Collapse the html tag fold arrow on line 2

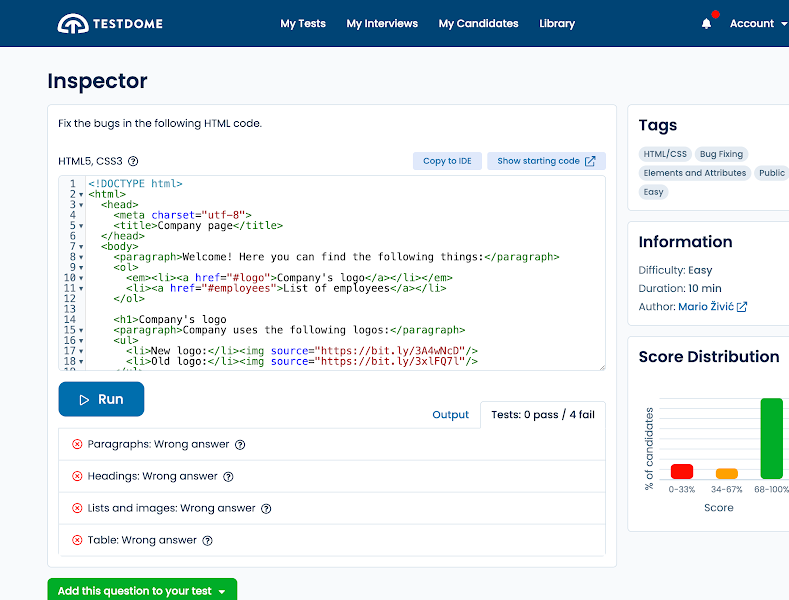(x=81, y=194)
